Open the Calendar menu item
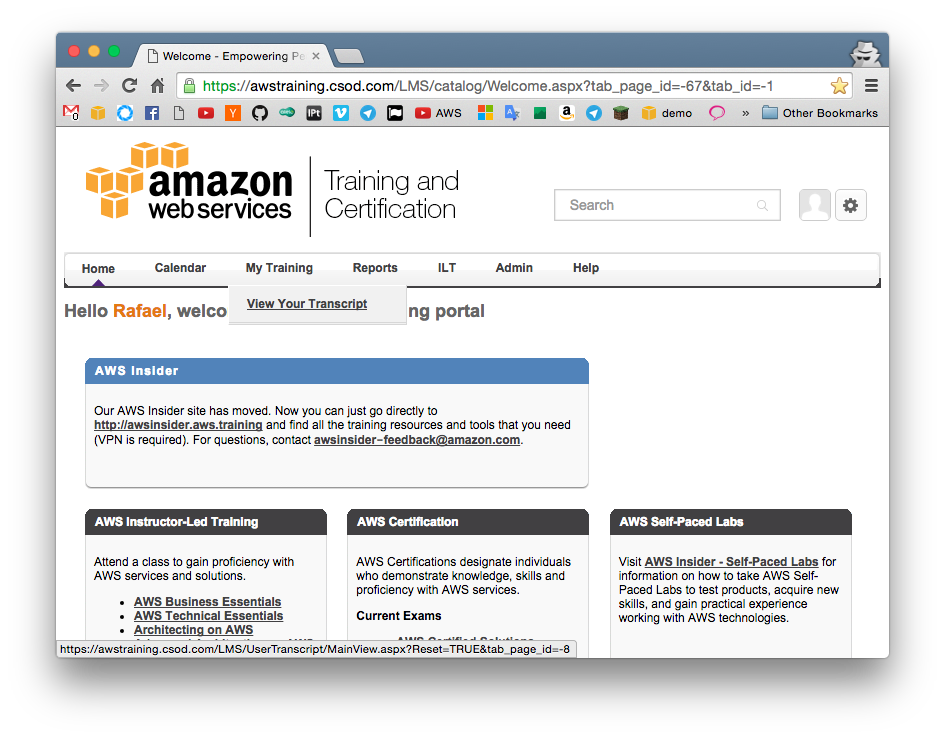The height and width of the screenshot is (738, 945). [180, 267]
